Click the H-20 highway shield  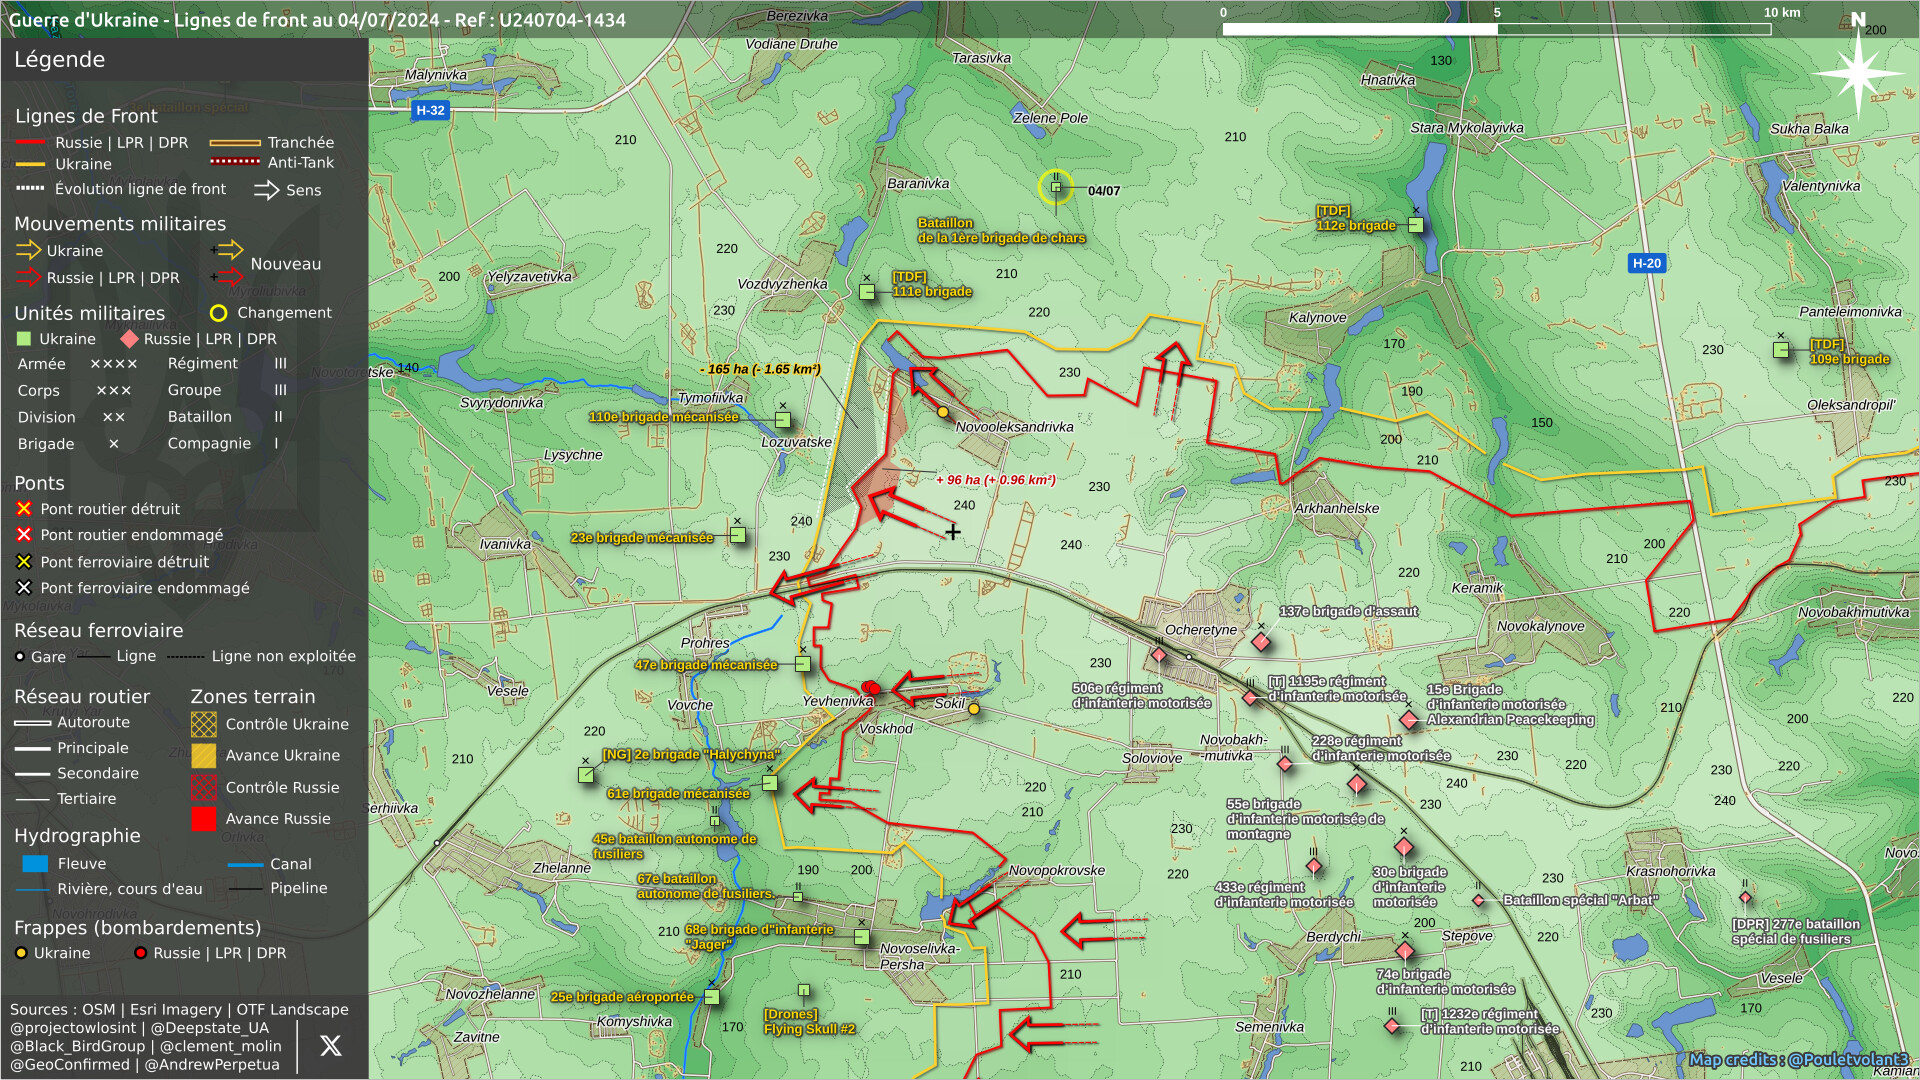1646,264
